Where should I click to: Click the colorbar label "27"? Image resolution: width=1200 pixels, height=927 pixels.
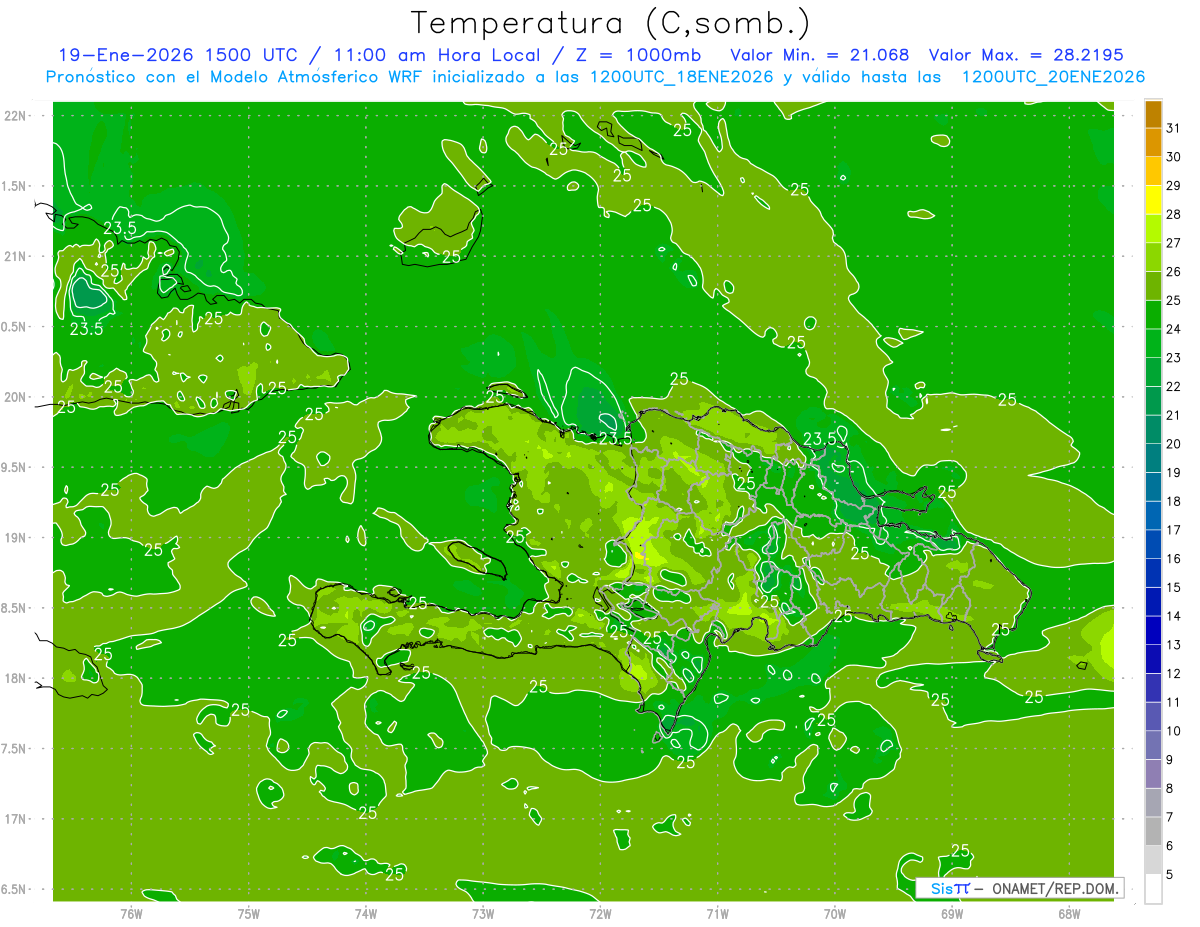coord(1174,243)
